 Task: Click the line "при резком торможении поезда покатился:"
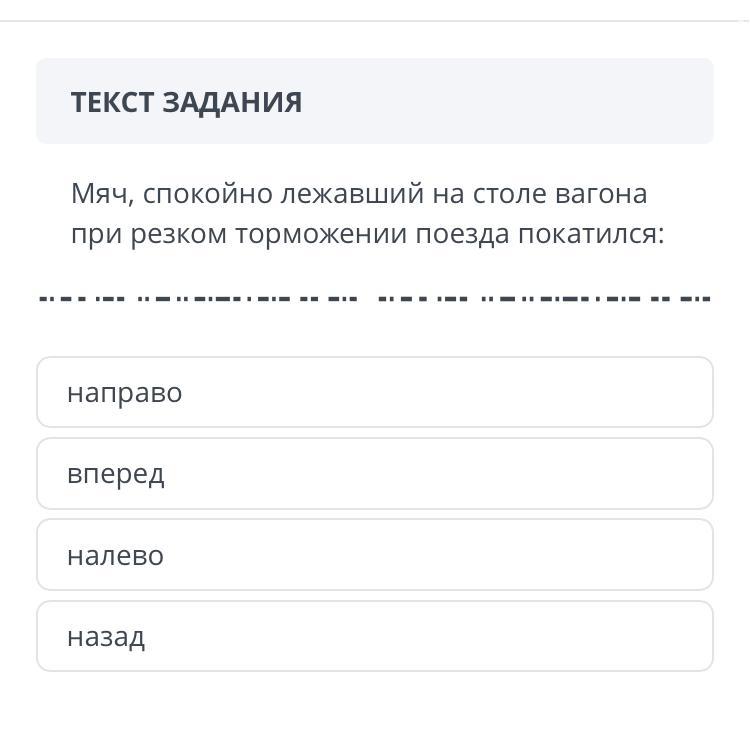[367, 234]
